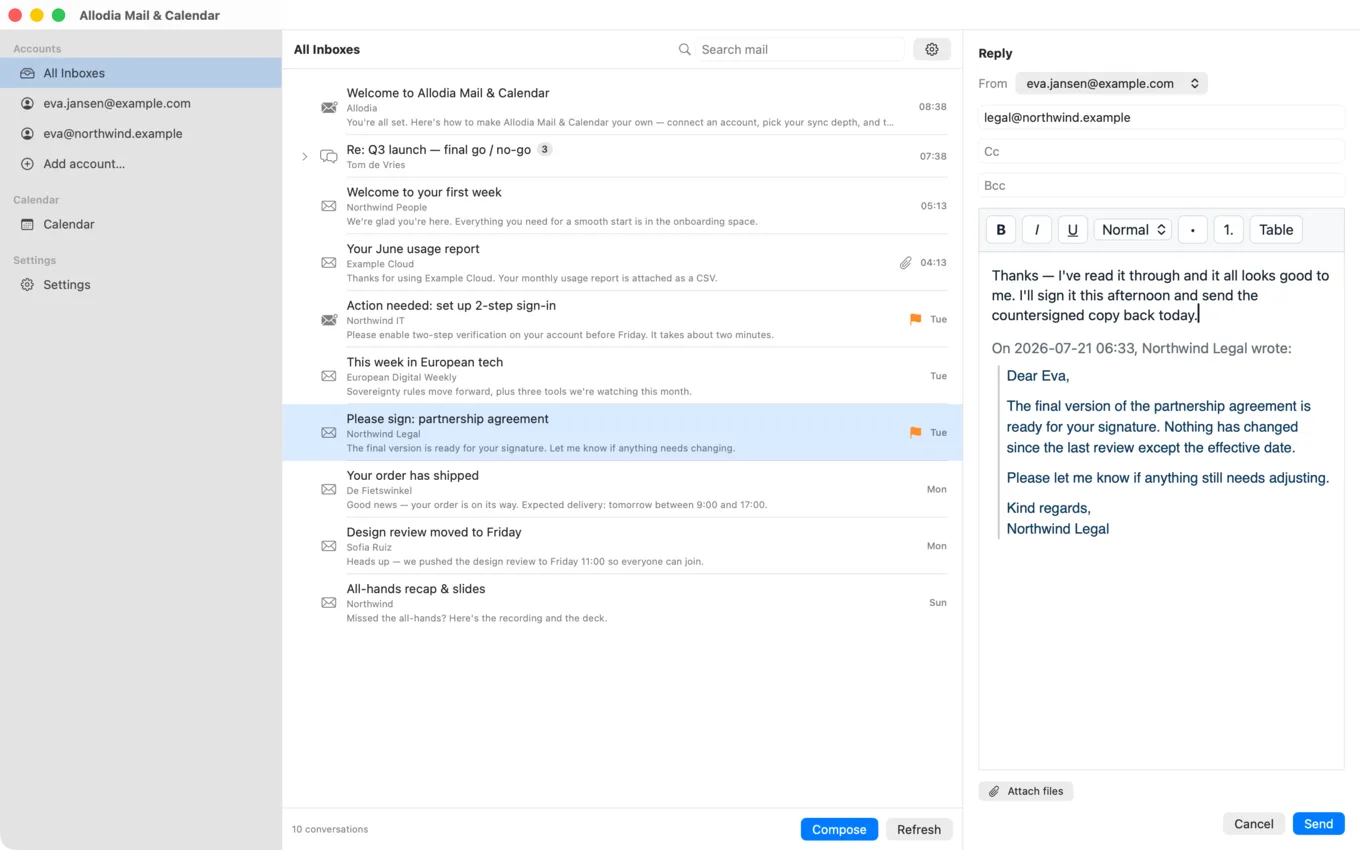Click envelope icon of Action needed 2-step sign-in

point(328,320)
